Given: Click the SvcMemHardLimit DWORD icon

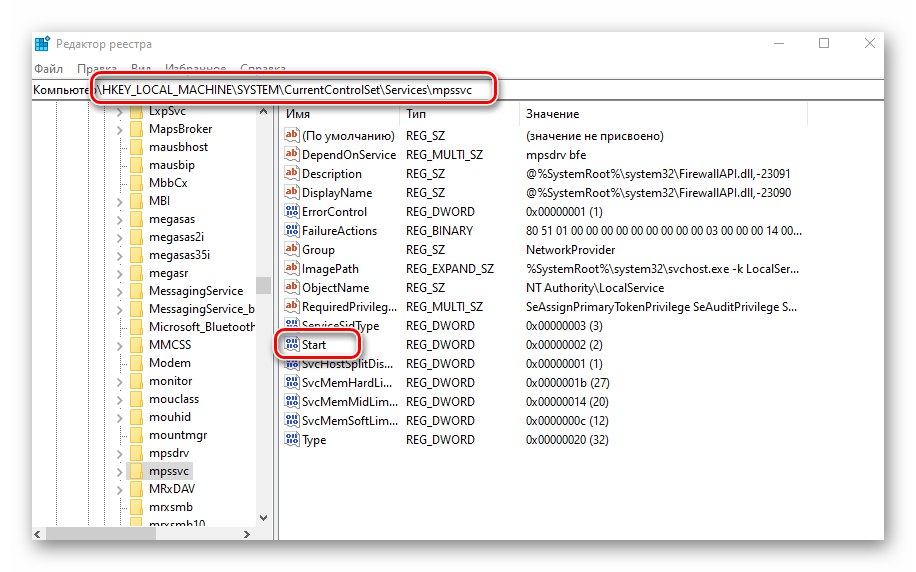Looking at the screenshot, I should [x=292, y=382].
